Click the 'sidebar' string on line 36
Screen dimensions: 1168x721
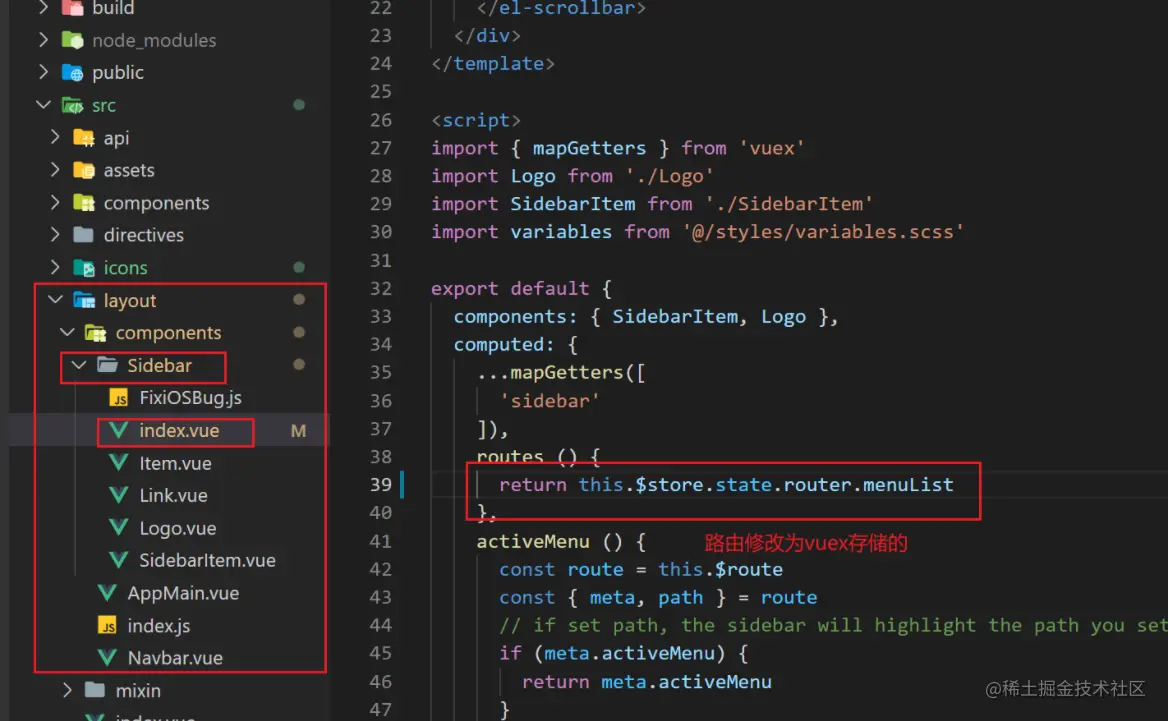550,401
